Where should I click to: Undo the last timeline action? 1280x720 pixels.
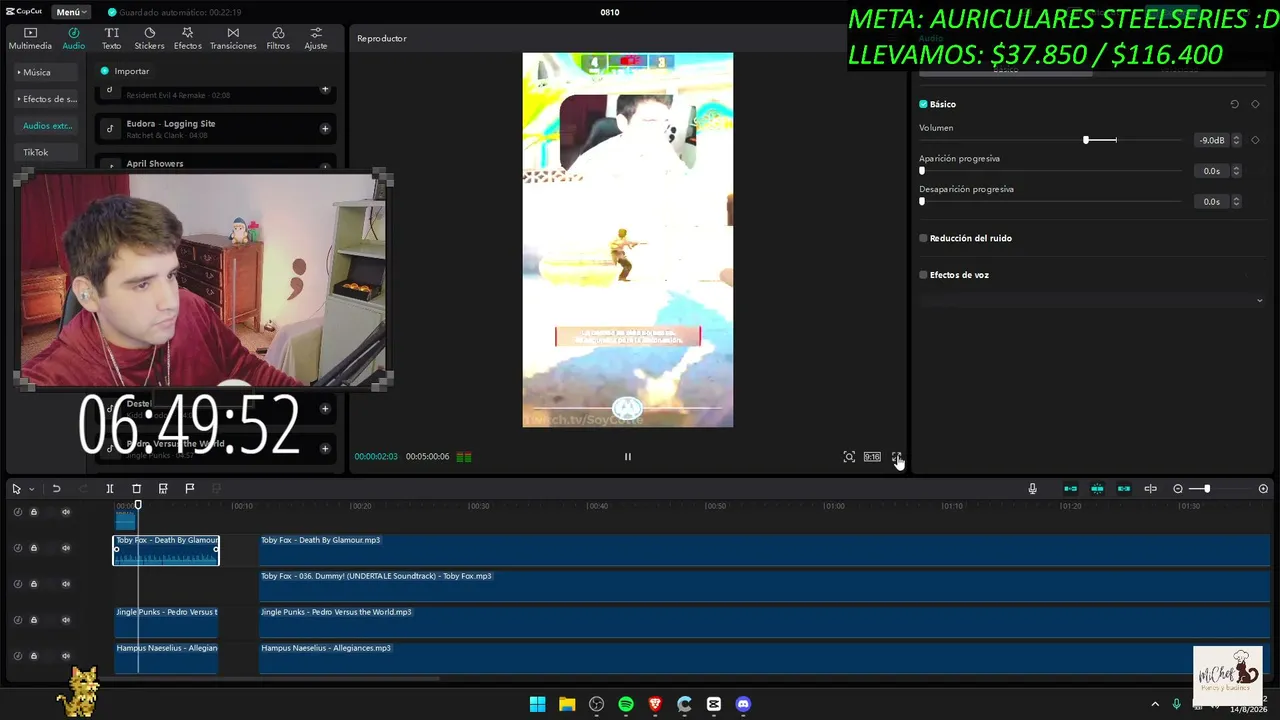click(57, 489)
